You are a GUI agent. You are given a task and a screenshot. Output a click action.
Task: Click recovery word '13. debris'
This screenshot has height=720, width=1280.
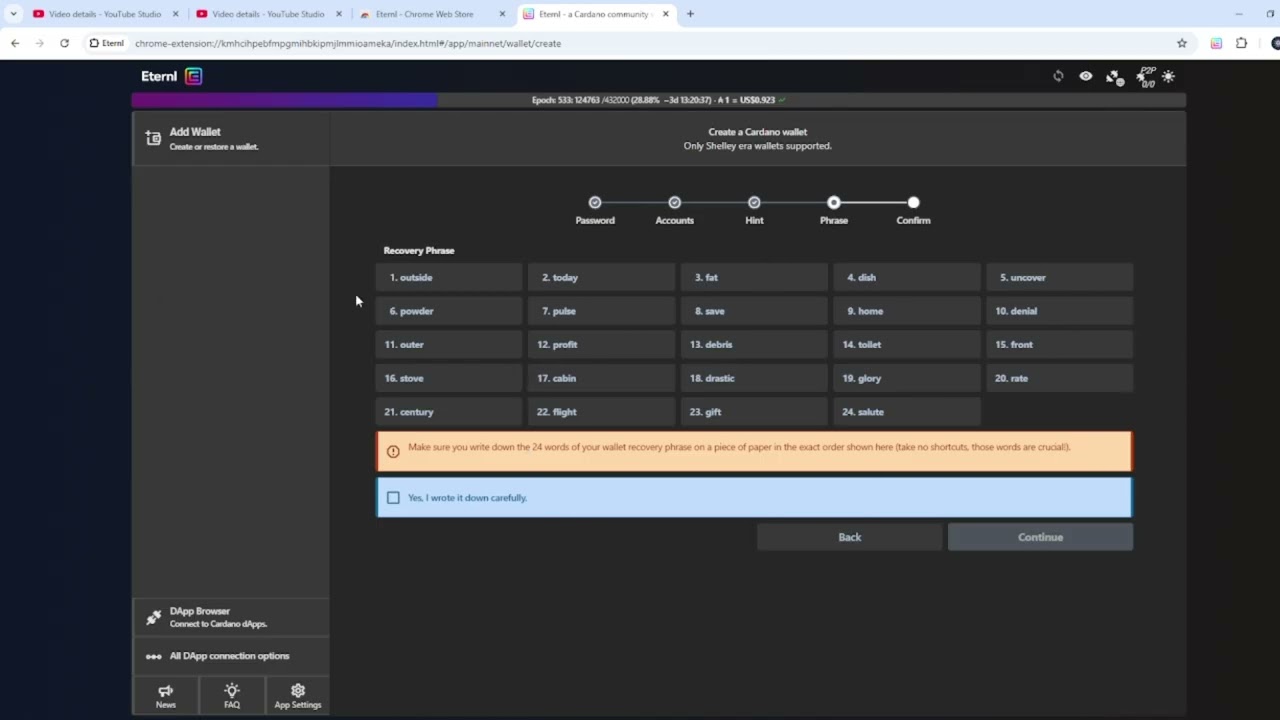point(754,344)
